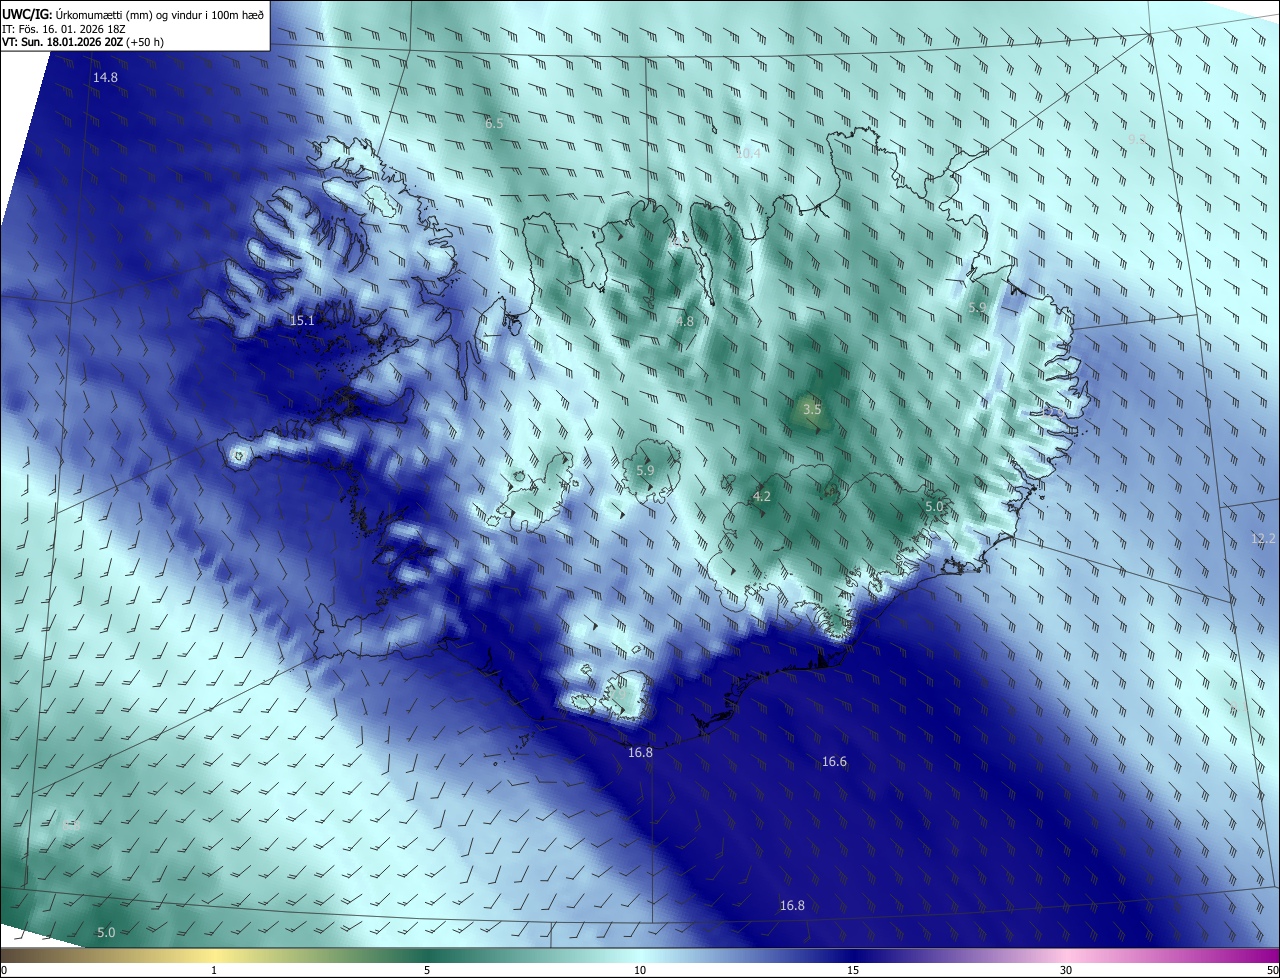Image resolution: width=1280 pixels, height=978 pixels.
Task: Select the 6.5 value label north of Iceland
Action: (494, 124)
